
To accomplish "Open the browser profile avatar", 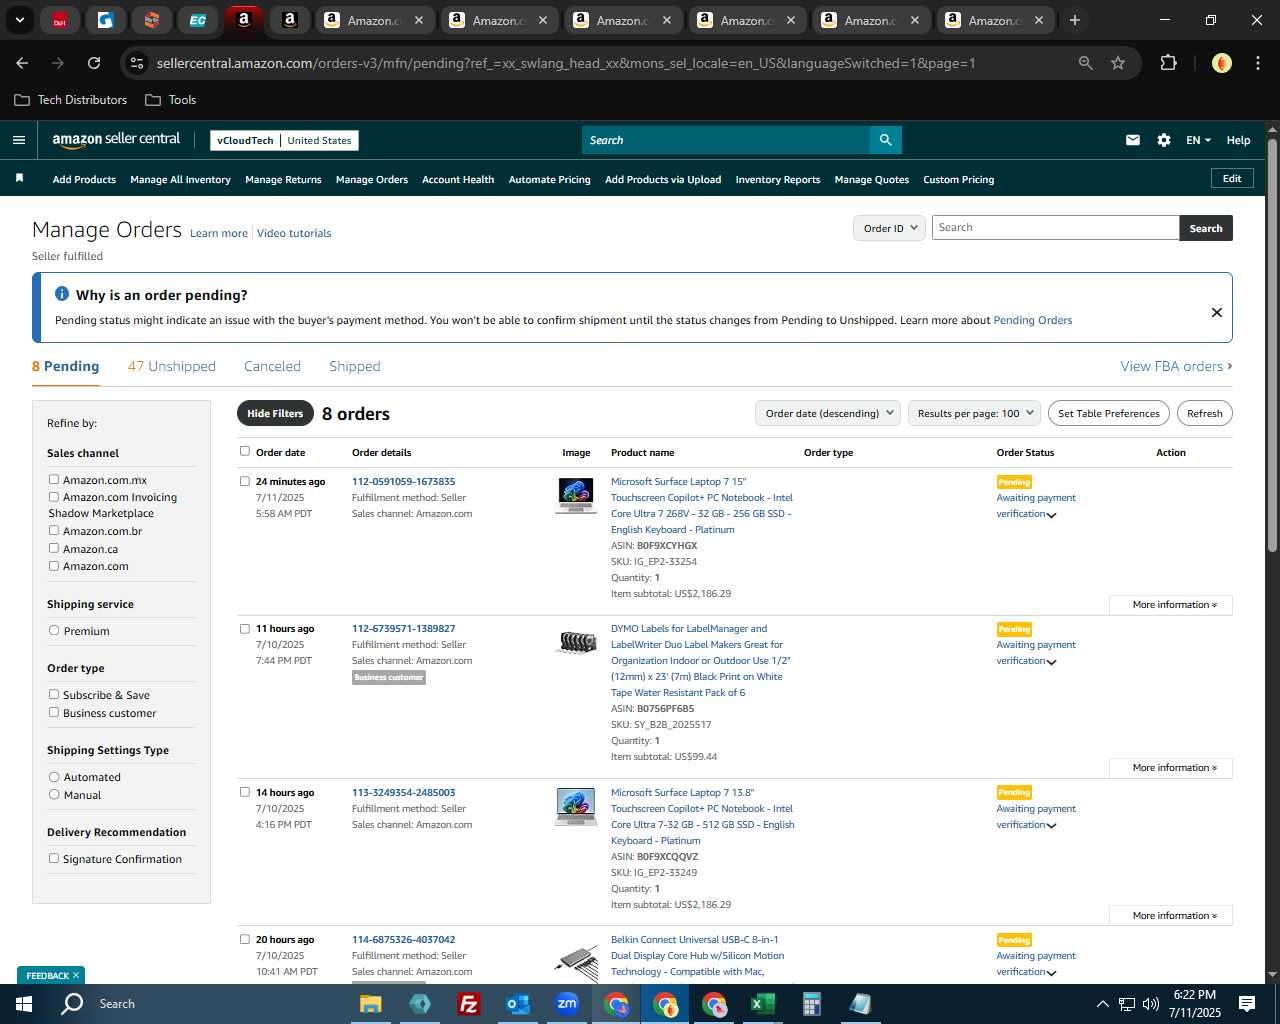I will click(1221, 63).
